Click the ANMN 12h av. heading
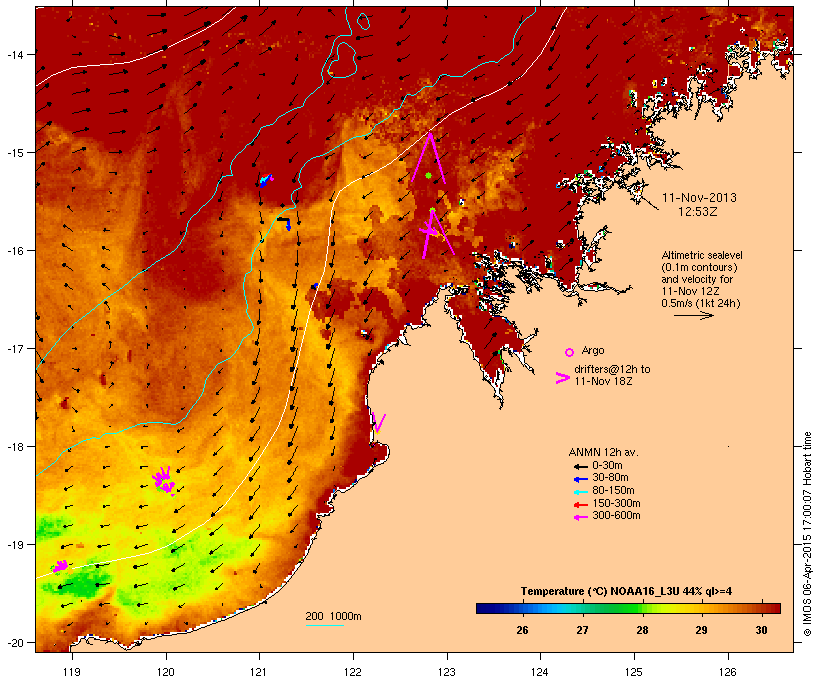820x680 pixels. click(x=603, y=452)
